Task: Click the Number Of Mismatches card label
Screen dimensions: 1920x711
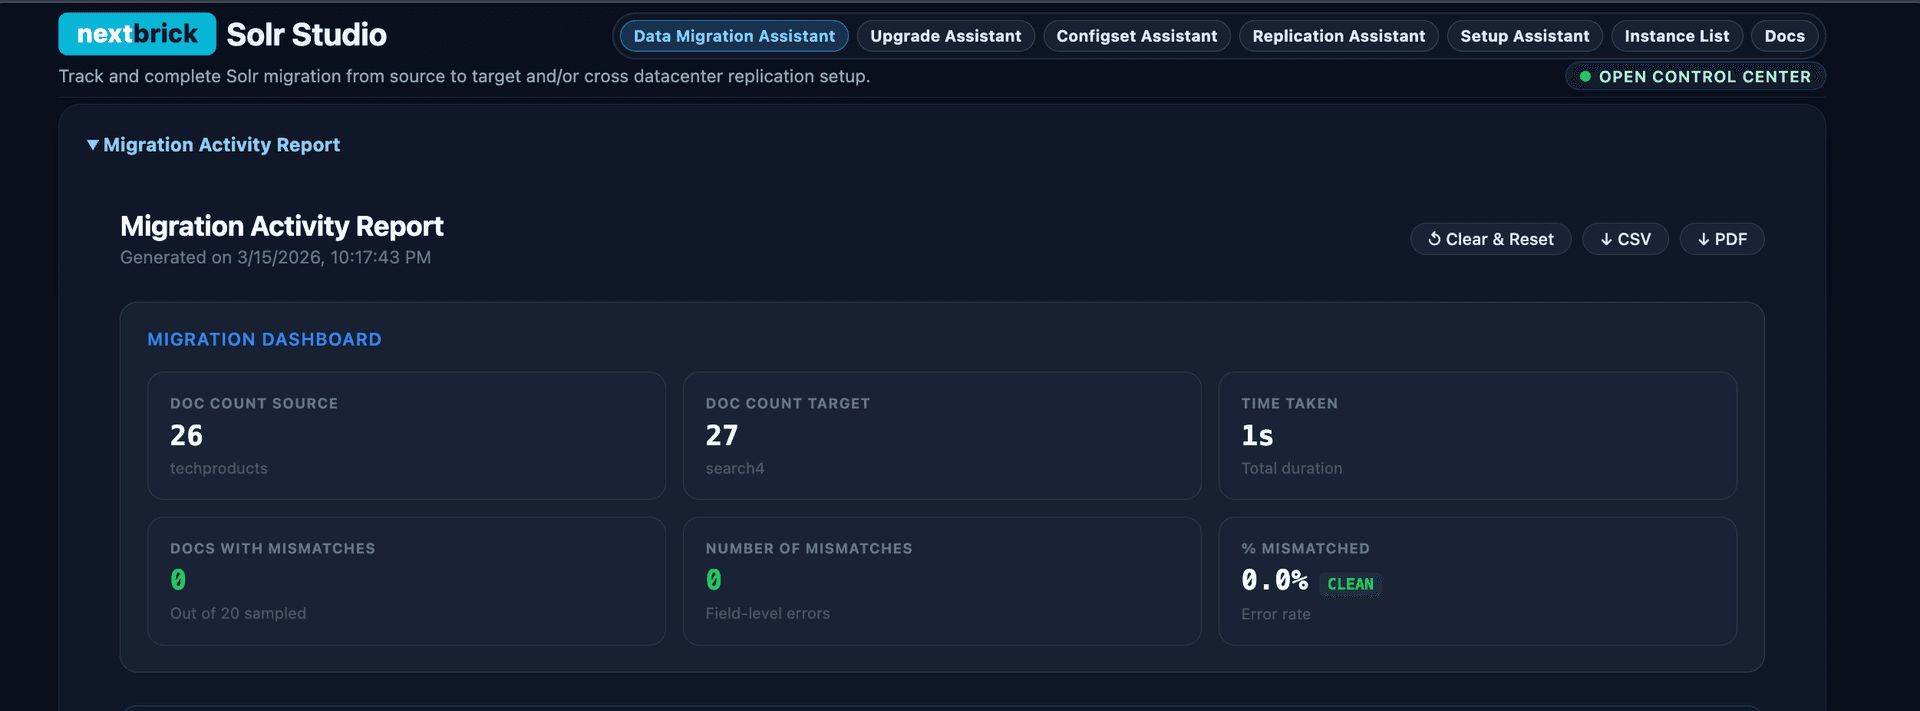Action: pyautogui.click(x=809, y=549)
